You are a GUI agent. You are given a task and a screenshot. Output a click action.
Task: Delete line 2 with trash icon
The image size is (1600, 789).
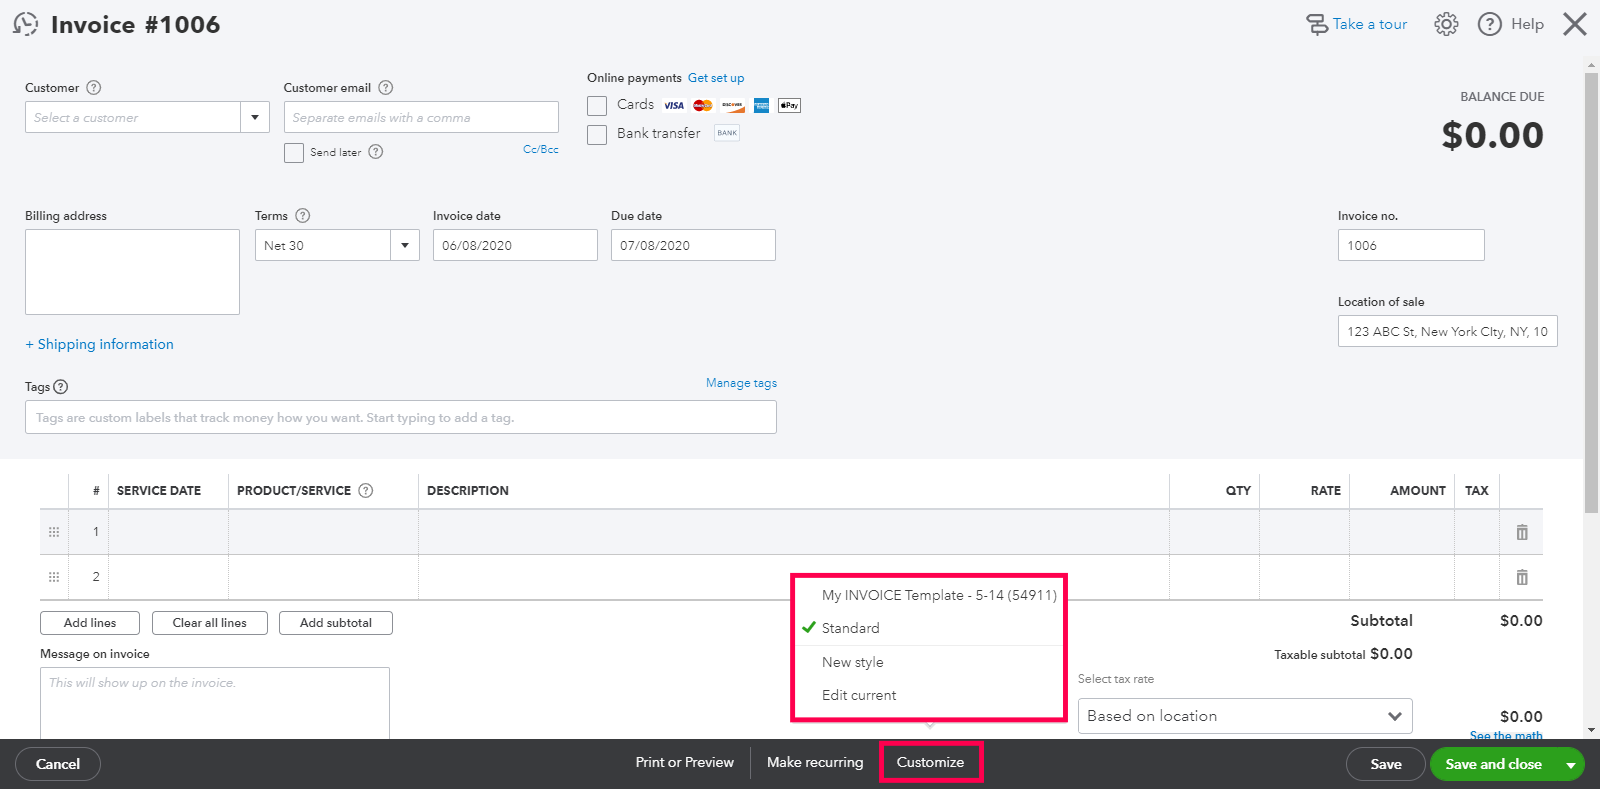1522,577
